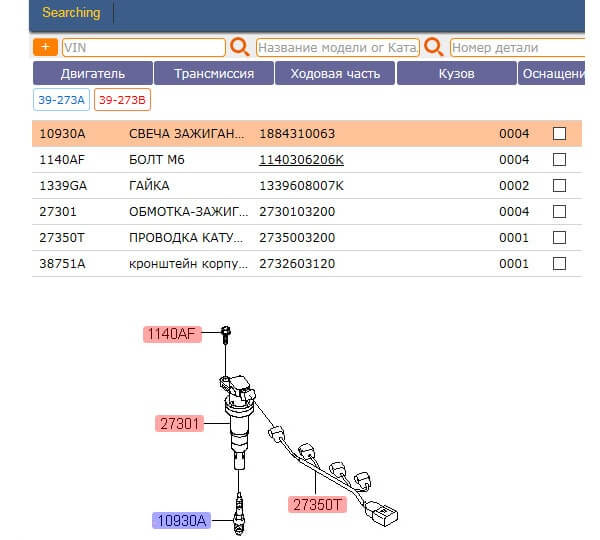Open the Трансмиссия category menu
Screen dimensions: 600x540
click(214, 73)
